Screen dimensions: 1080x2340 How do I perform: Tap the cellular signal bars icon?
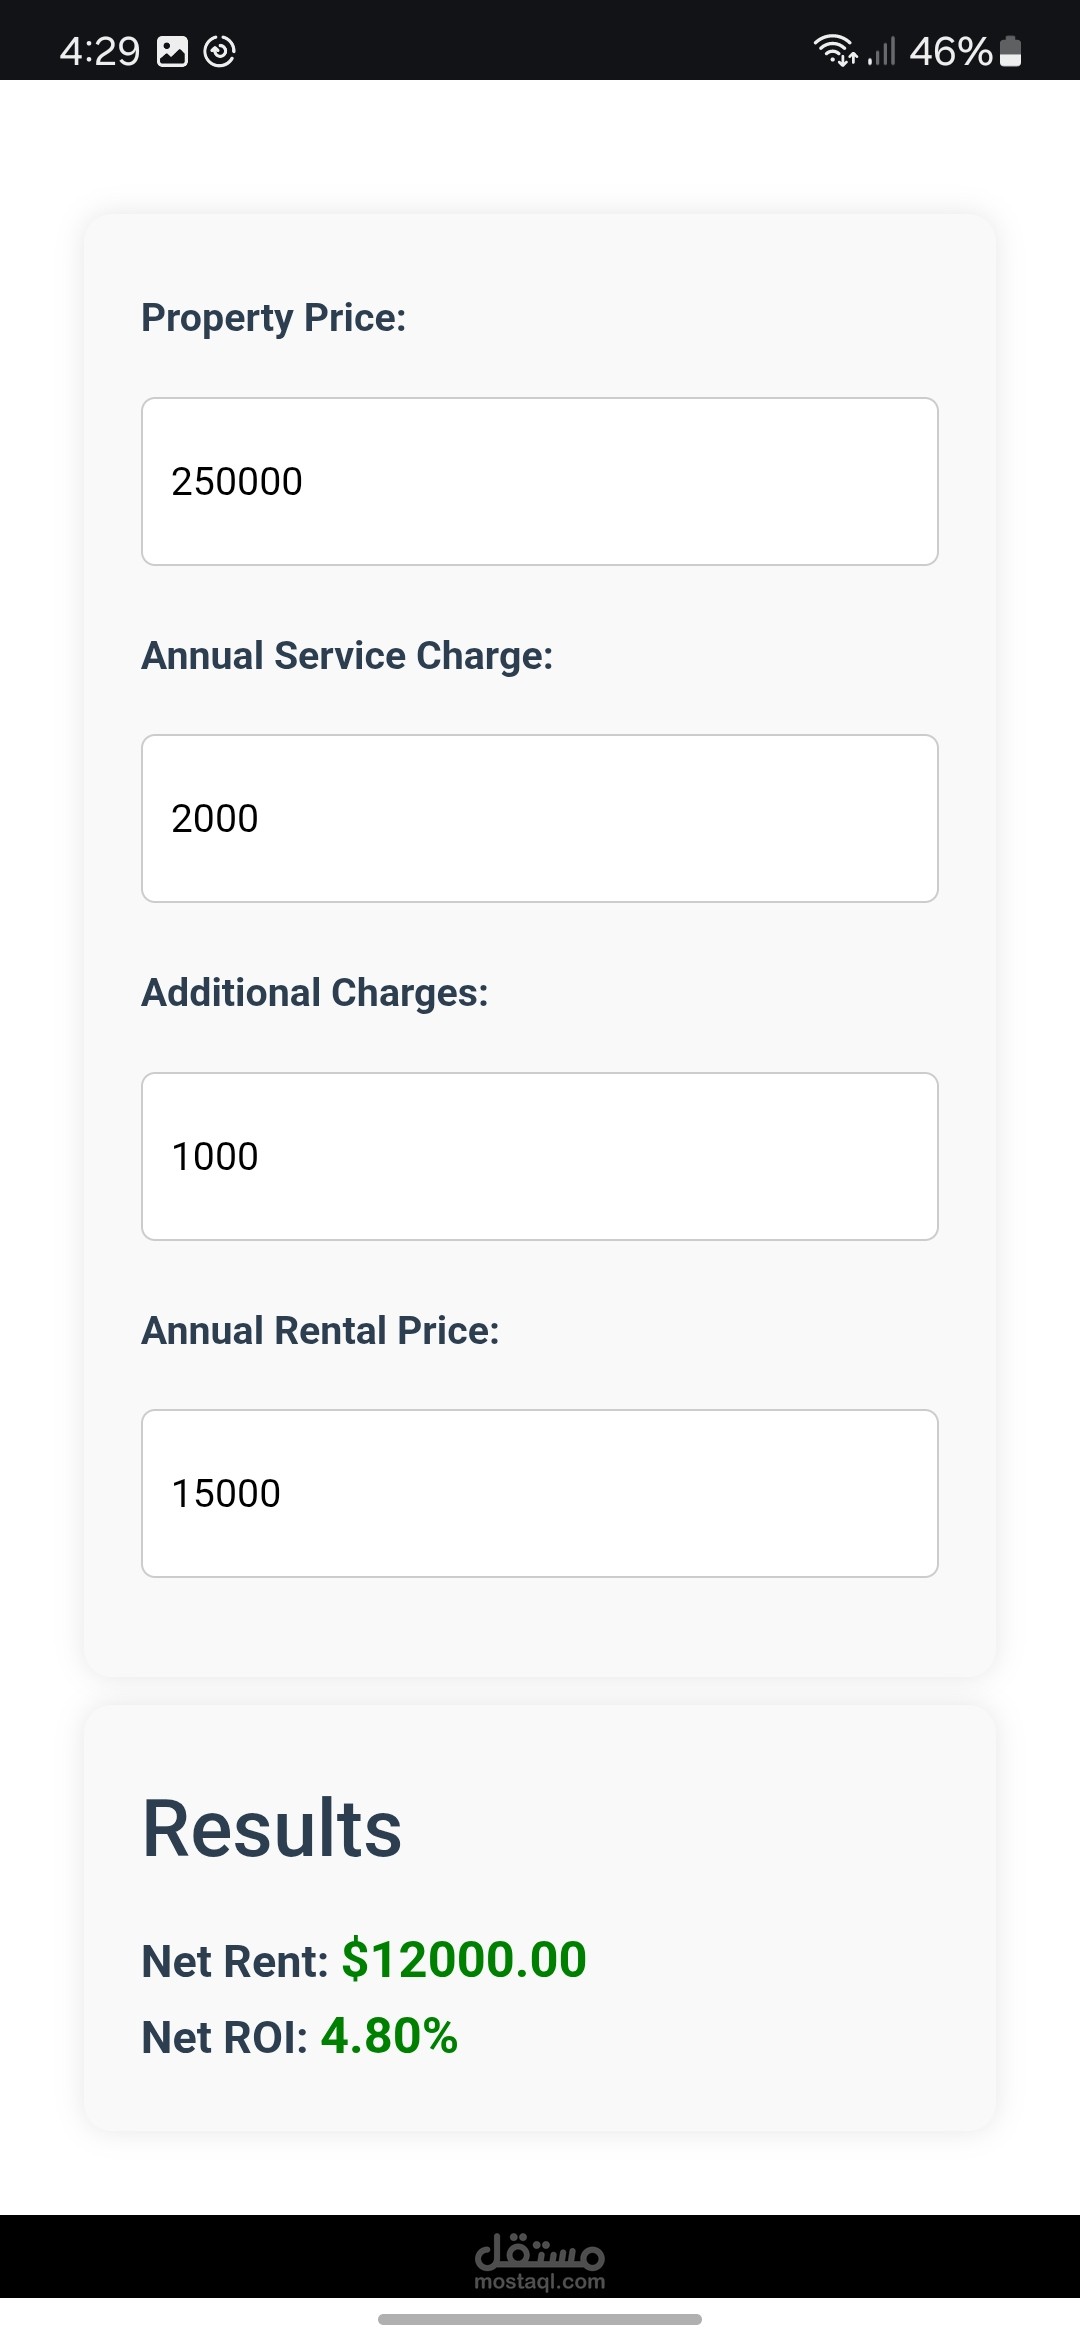[881, 51]
